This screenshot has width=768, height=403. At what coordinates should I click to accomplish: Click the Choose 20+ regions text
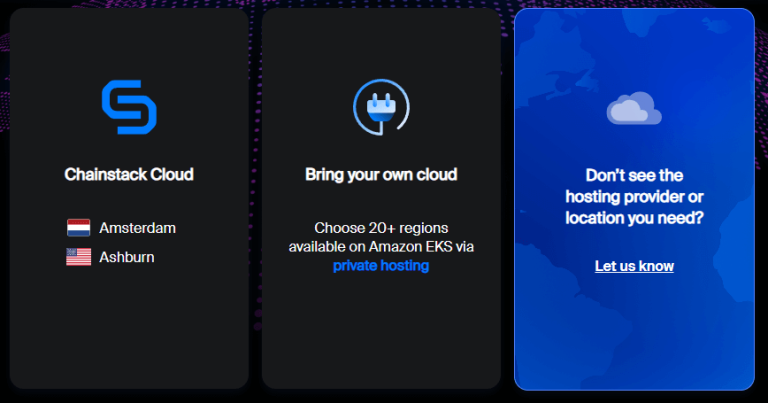381,228
